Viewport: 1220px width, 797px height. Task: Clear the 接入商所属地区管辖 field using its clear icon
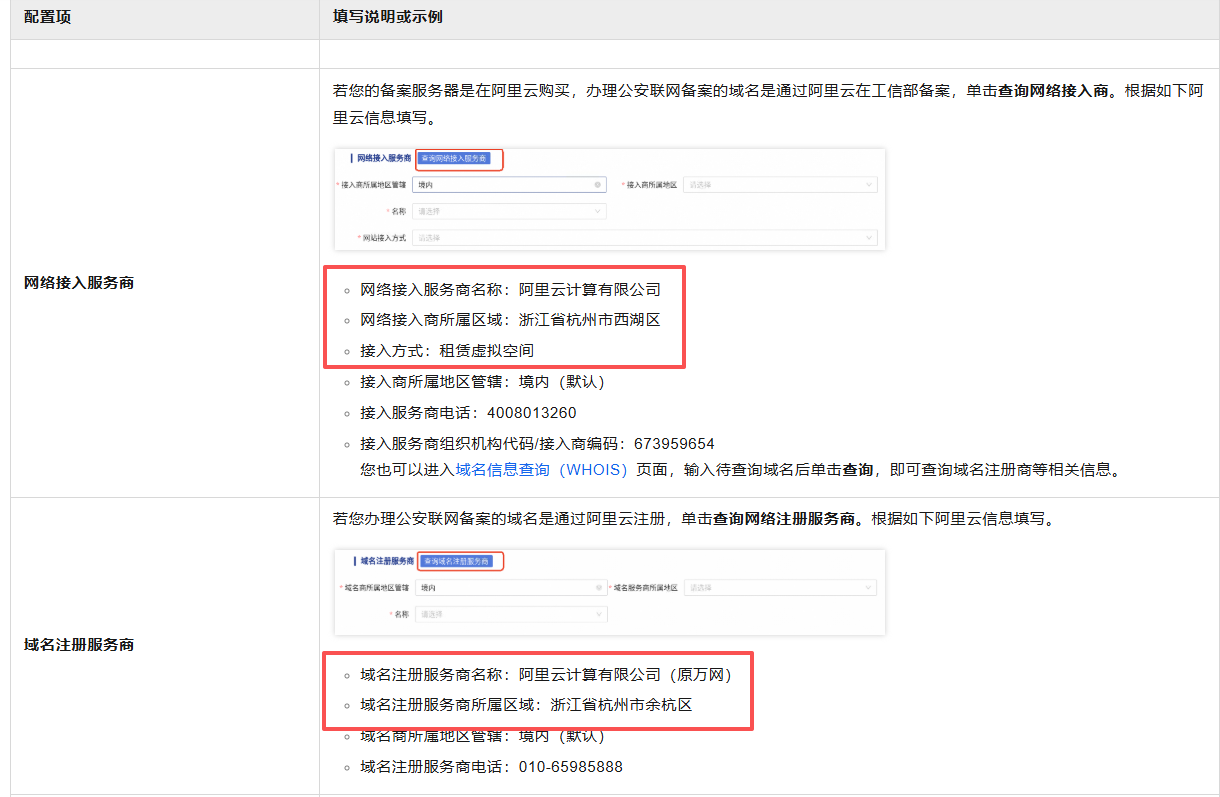click(598, 185)
